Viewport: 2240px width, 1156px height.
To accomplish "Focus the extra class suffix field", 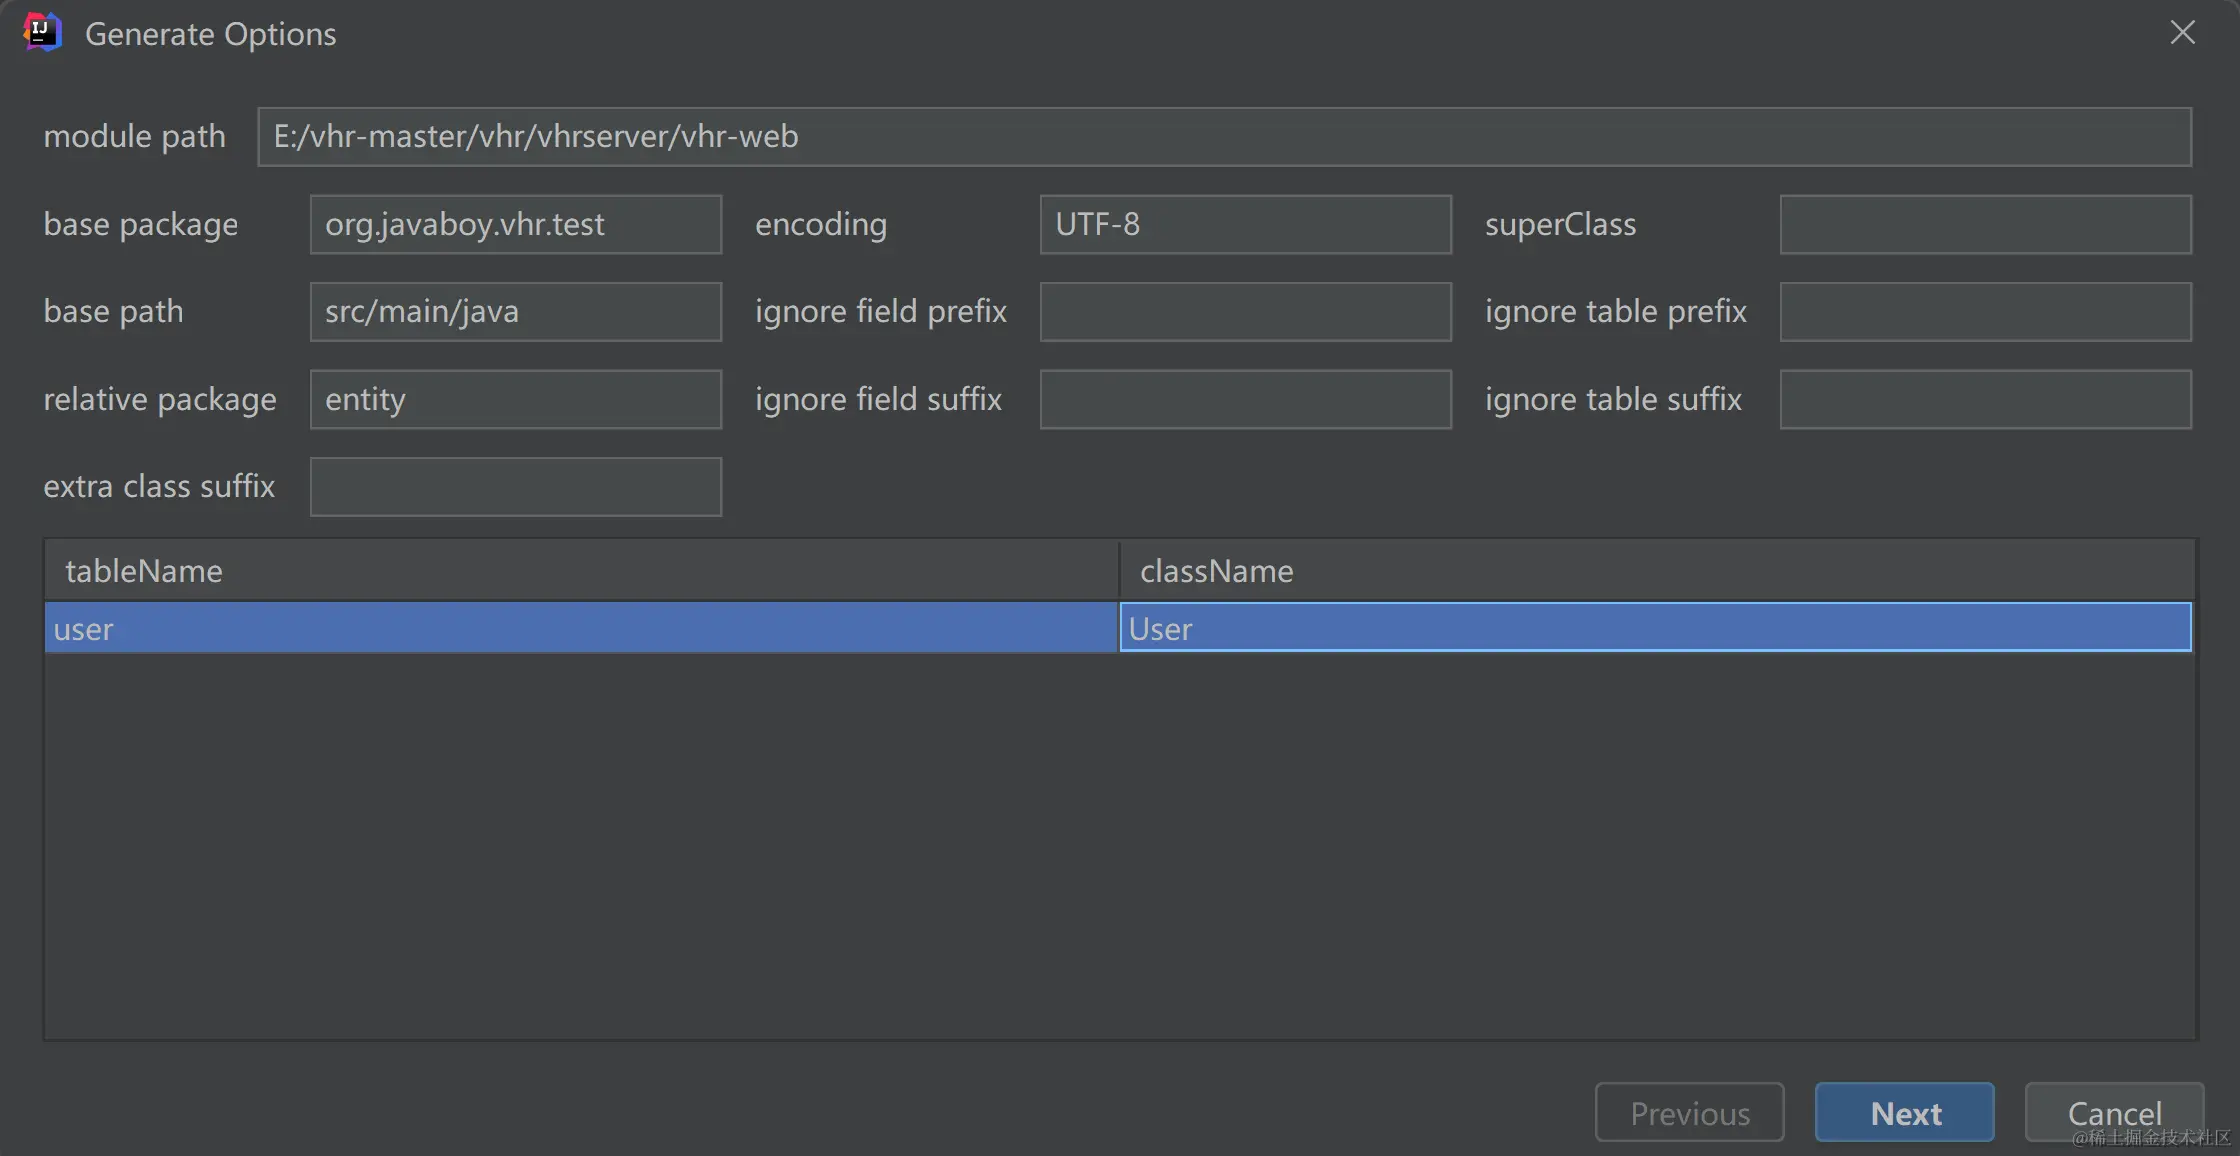I will 515,487.
